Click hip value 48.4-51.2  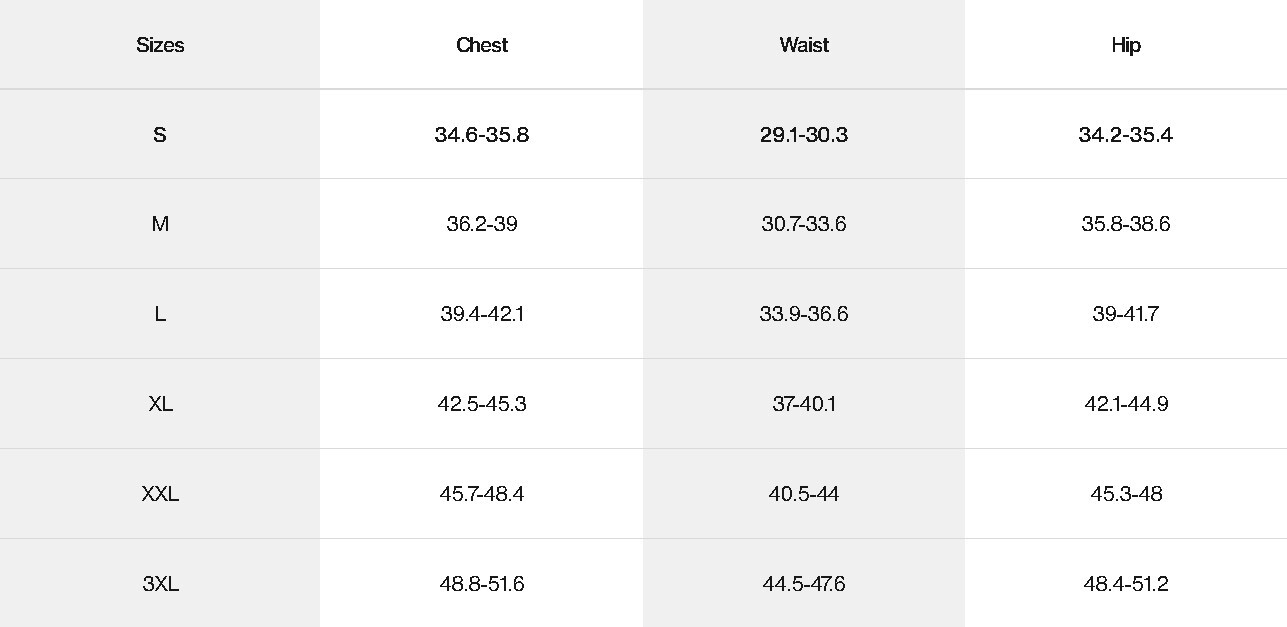(1126, 584)
